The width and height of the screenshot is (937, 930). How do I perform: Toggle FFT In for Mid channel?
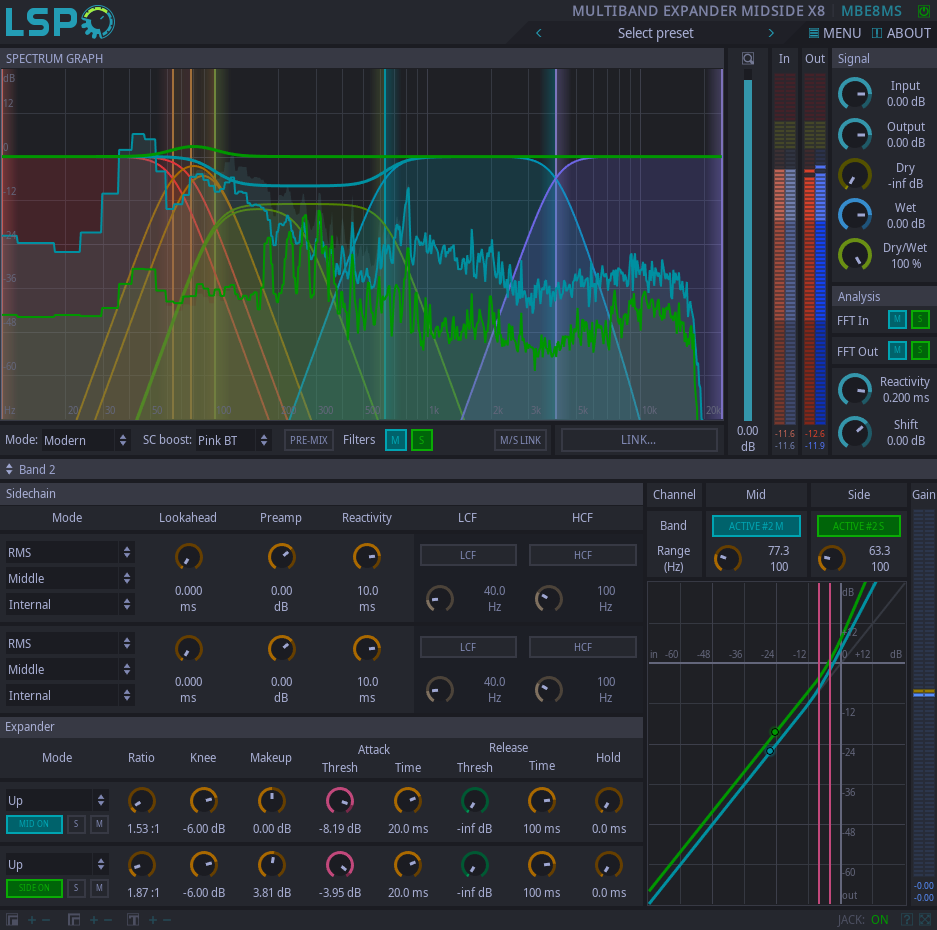897,320
